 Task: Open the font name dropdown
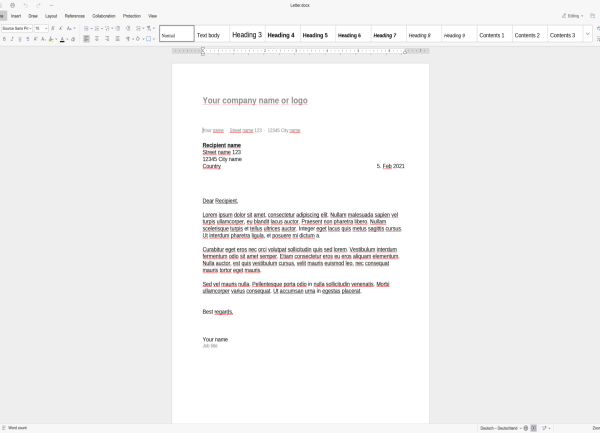(17, 28)
